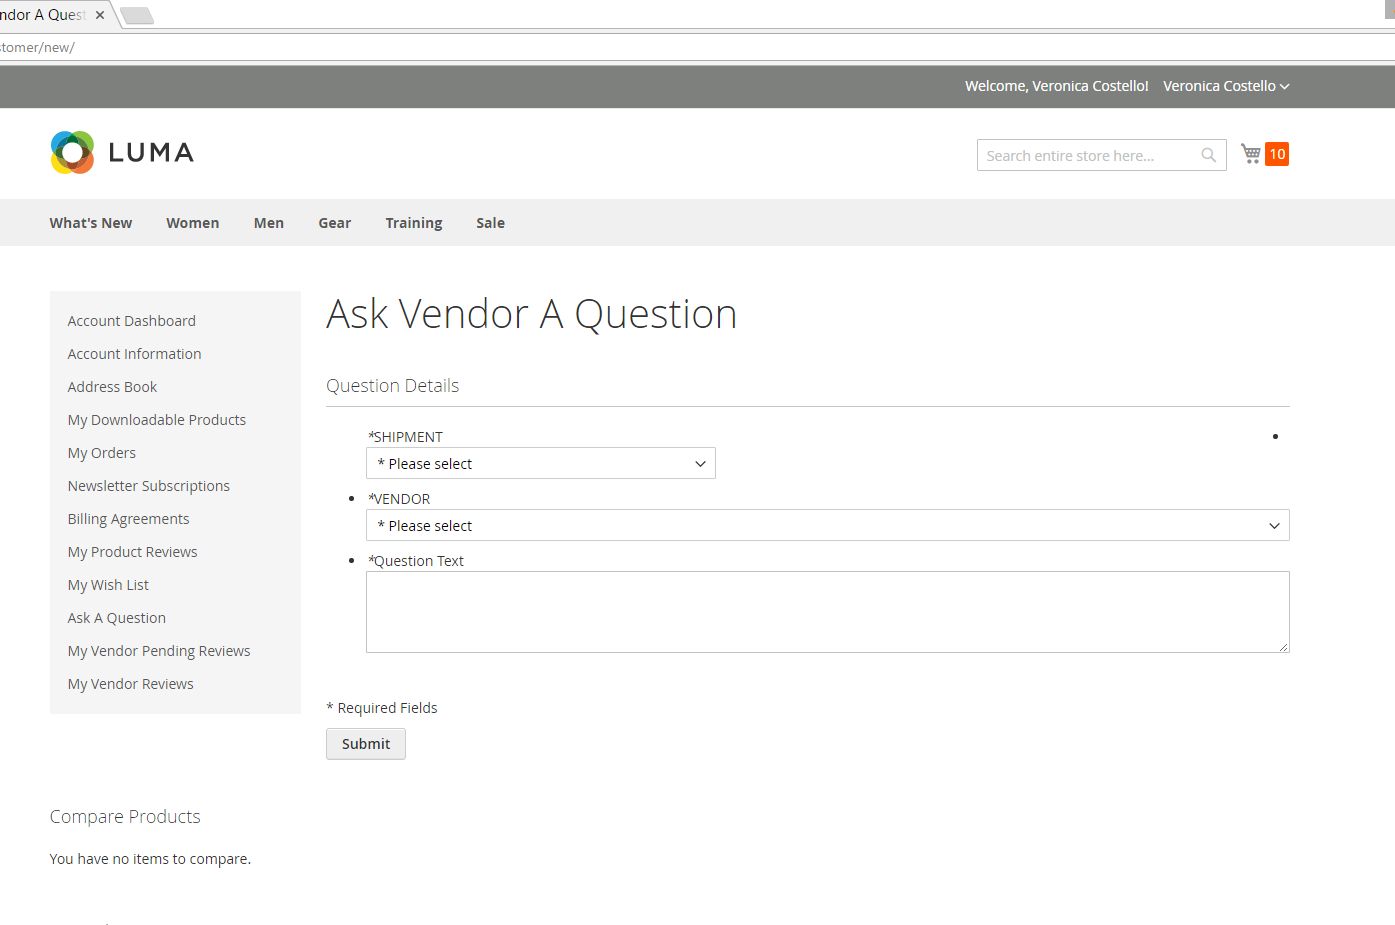Open Account Information link
Screen dimensions: 1395x925
(135, 354)
